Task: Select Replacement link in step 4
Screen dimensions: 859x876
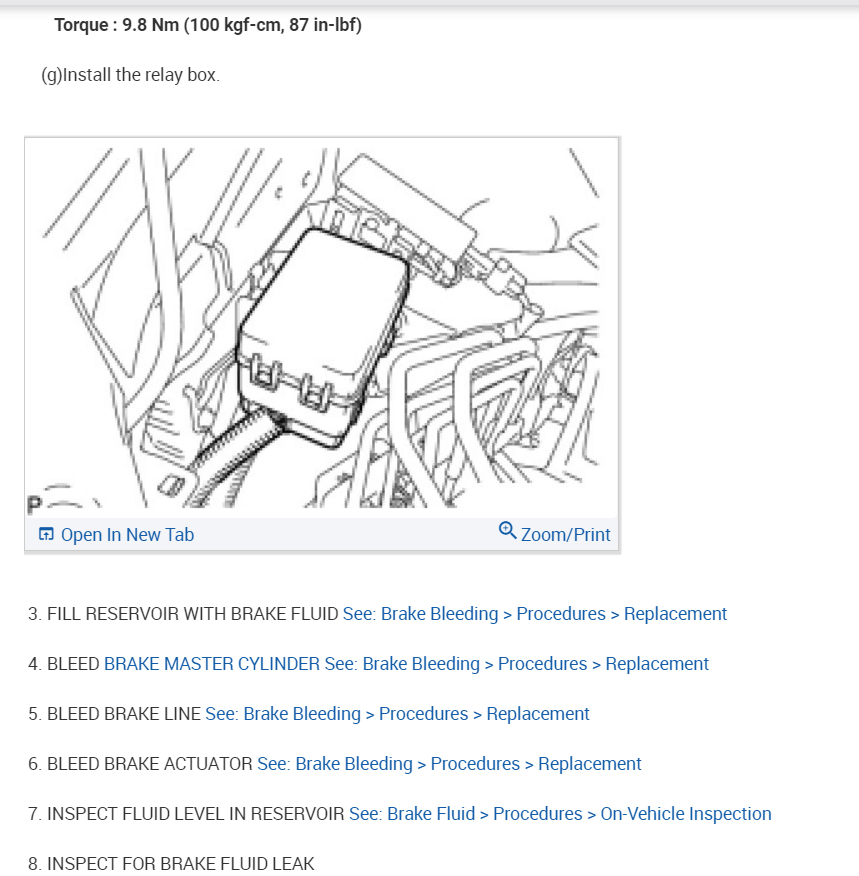Action: (657, 664)
